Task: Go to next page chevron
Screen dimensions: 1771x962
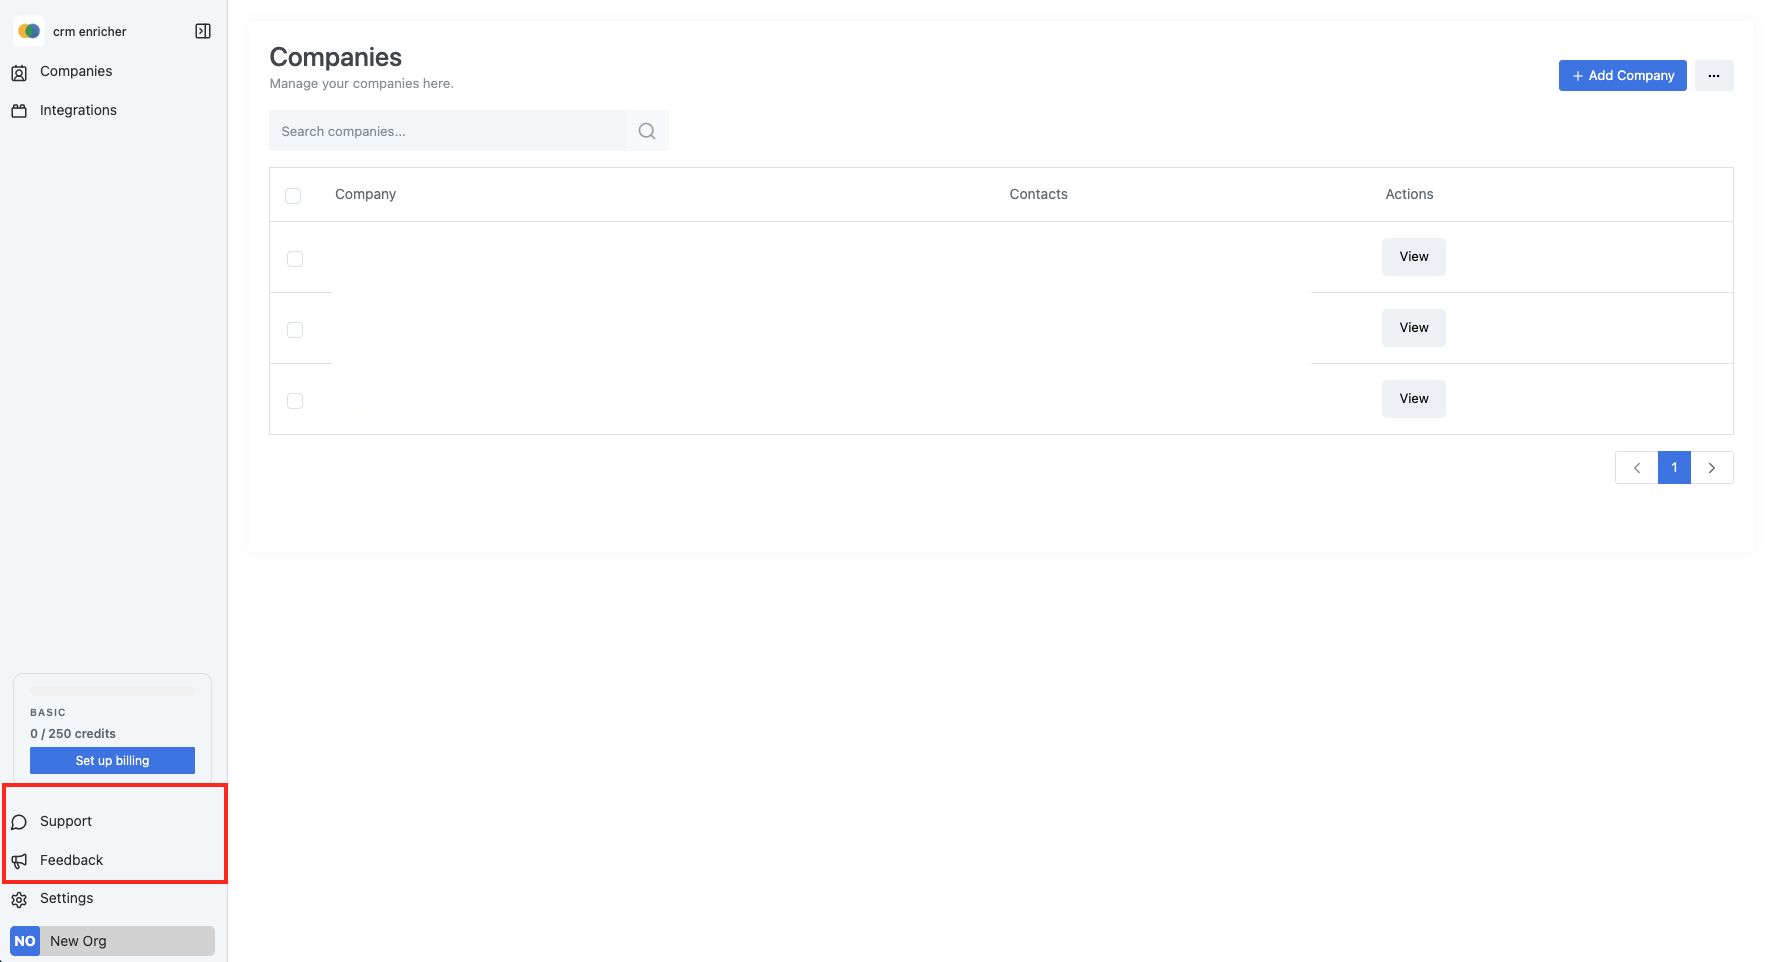Action: 1711,468
